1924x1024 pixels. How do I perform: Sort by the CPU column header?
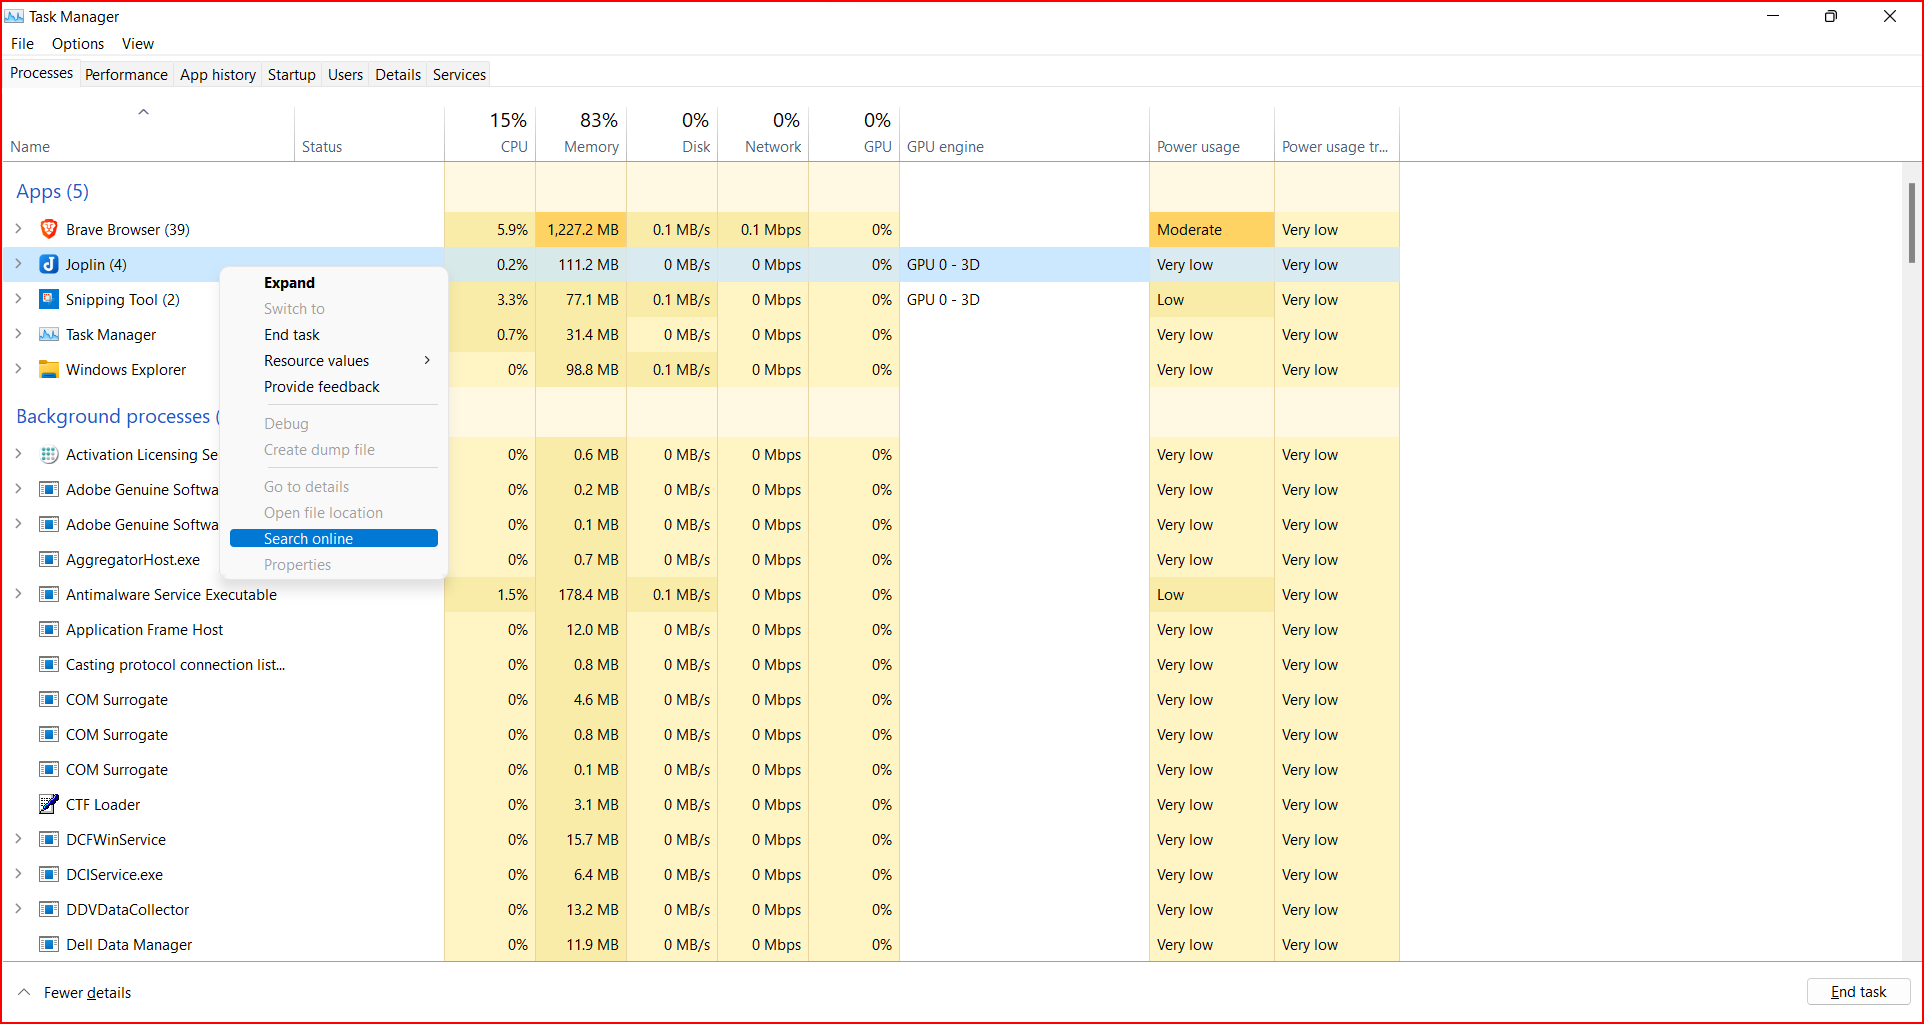click(490, 133)
